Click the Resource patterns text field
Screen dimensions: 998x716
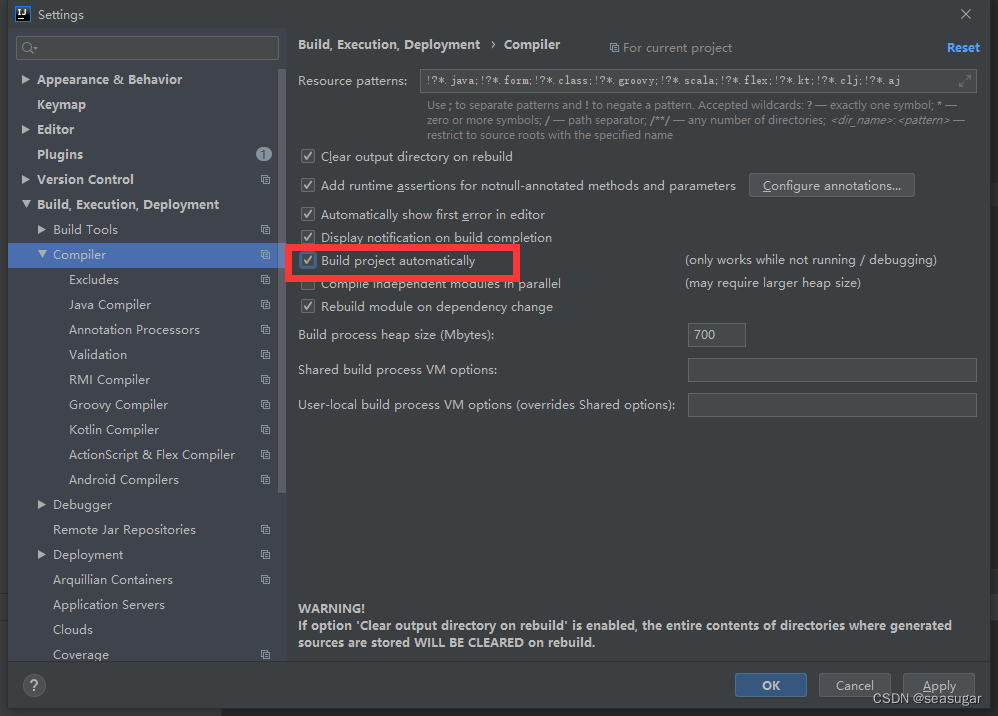[x=698, y=81]
